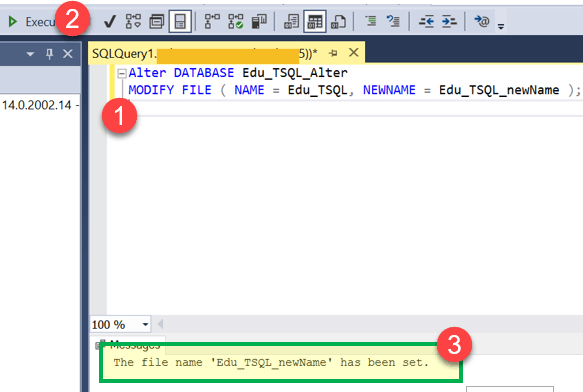This screenshot has height=392, width=583.
Task: Include client statistics icon
Action: pyautogui.click(x=259, y=22)
